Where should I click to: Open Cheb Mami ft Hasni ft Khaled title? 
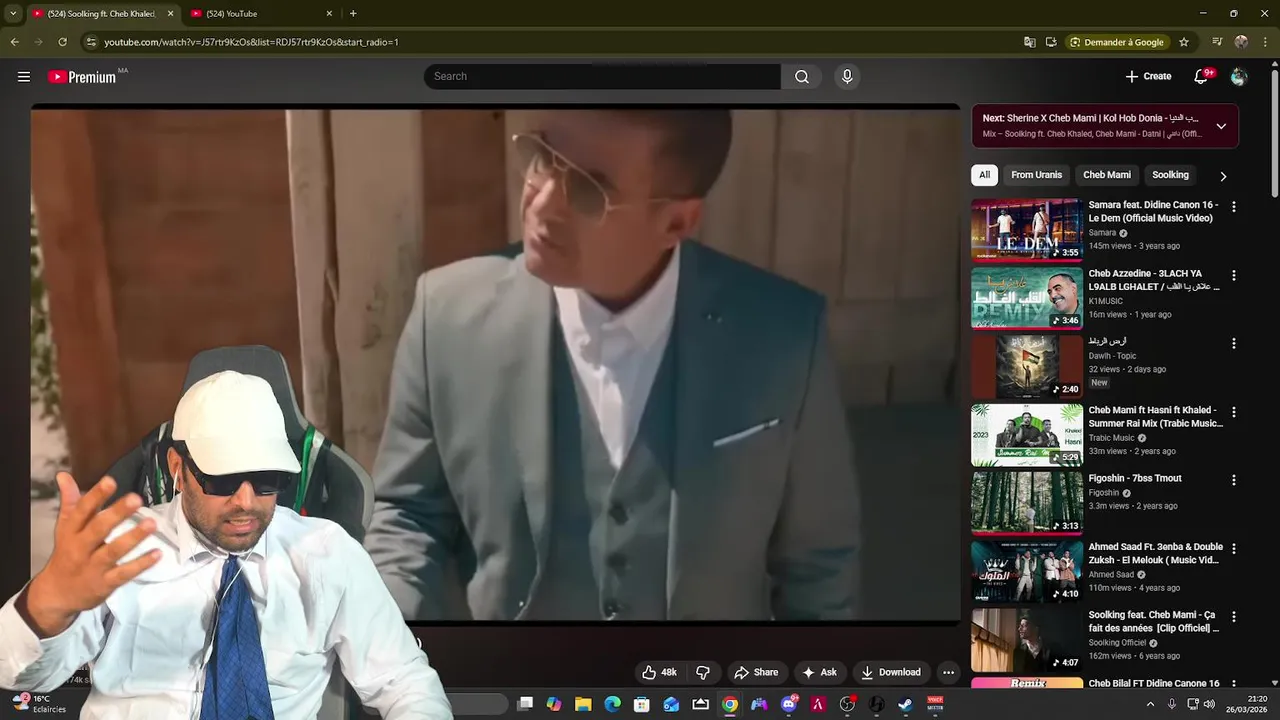(1155, 417)
